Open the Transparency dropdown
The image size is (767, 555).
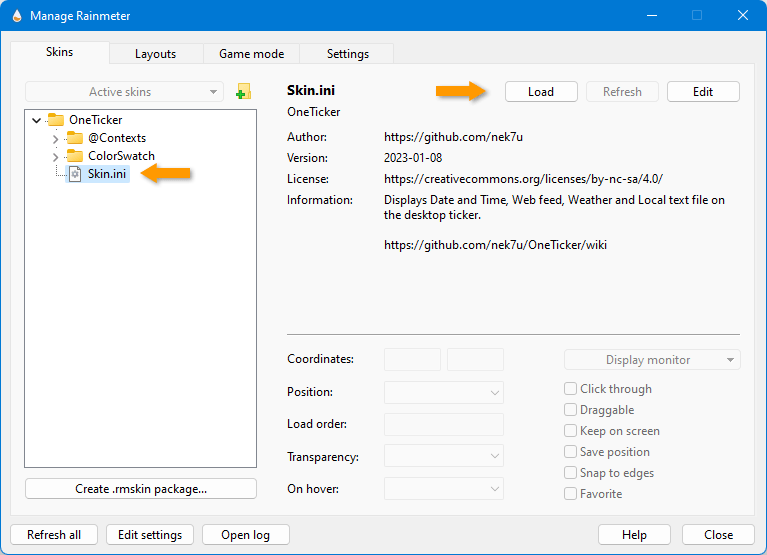pyautogui.click(x=444, y=456)
